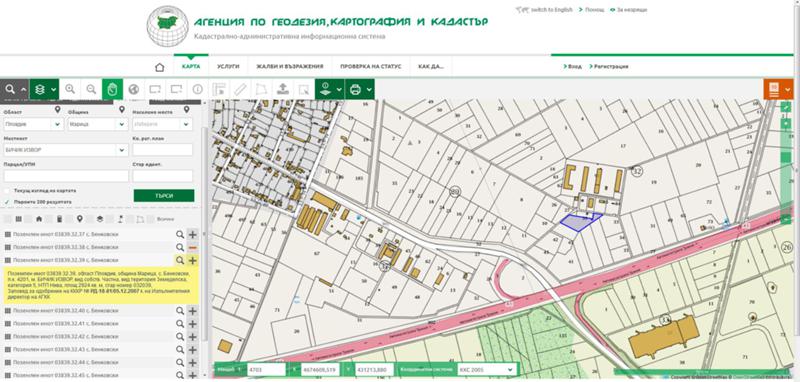Expand the layers button dropdown arrow
Image resolution: width=800 pixels, height=382 pixels.
tap(54, 89)
